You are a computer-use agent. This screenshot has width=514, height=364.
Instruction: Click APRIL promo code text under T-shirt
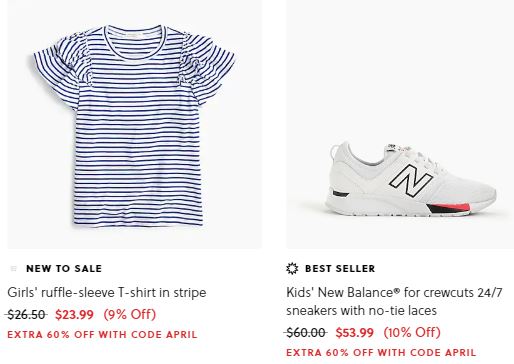click(x=182, y=334)
